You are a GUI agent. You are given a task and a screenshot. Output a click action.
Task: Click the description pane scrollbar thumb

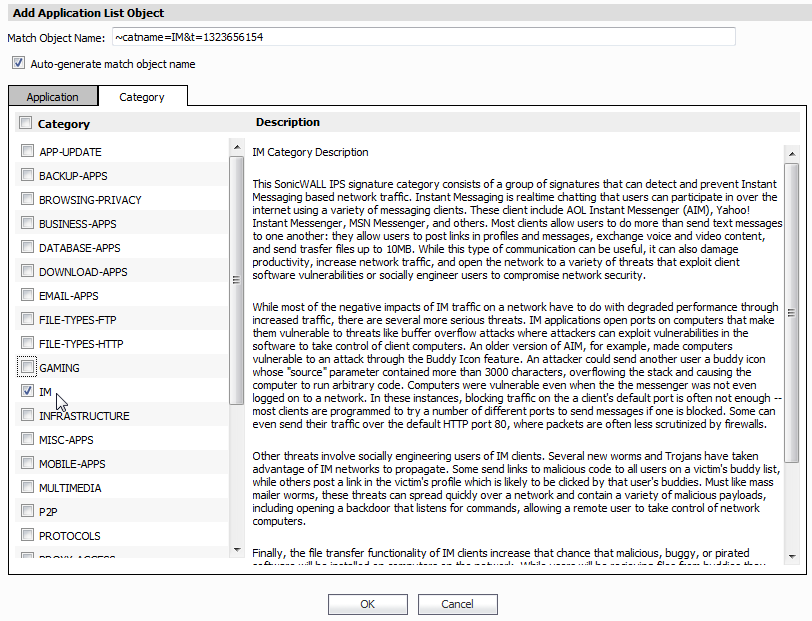tap(792, 313)
